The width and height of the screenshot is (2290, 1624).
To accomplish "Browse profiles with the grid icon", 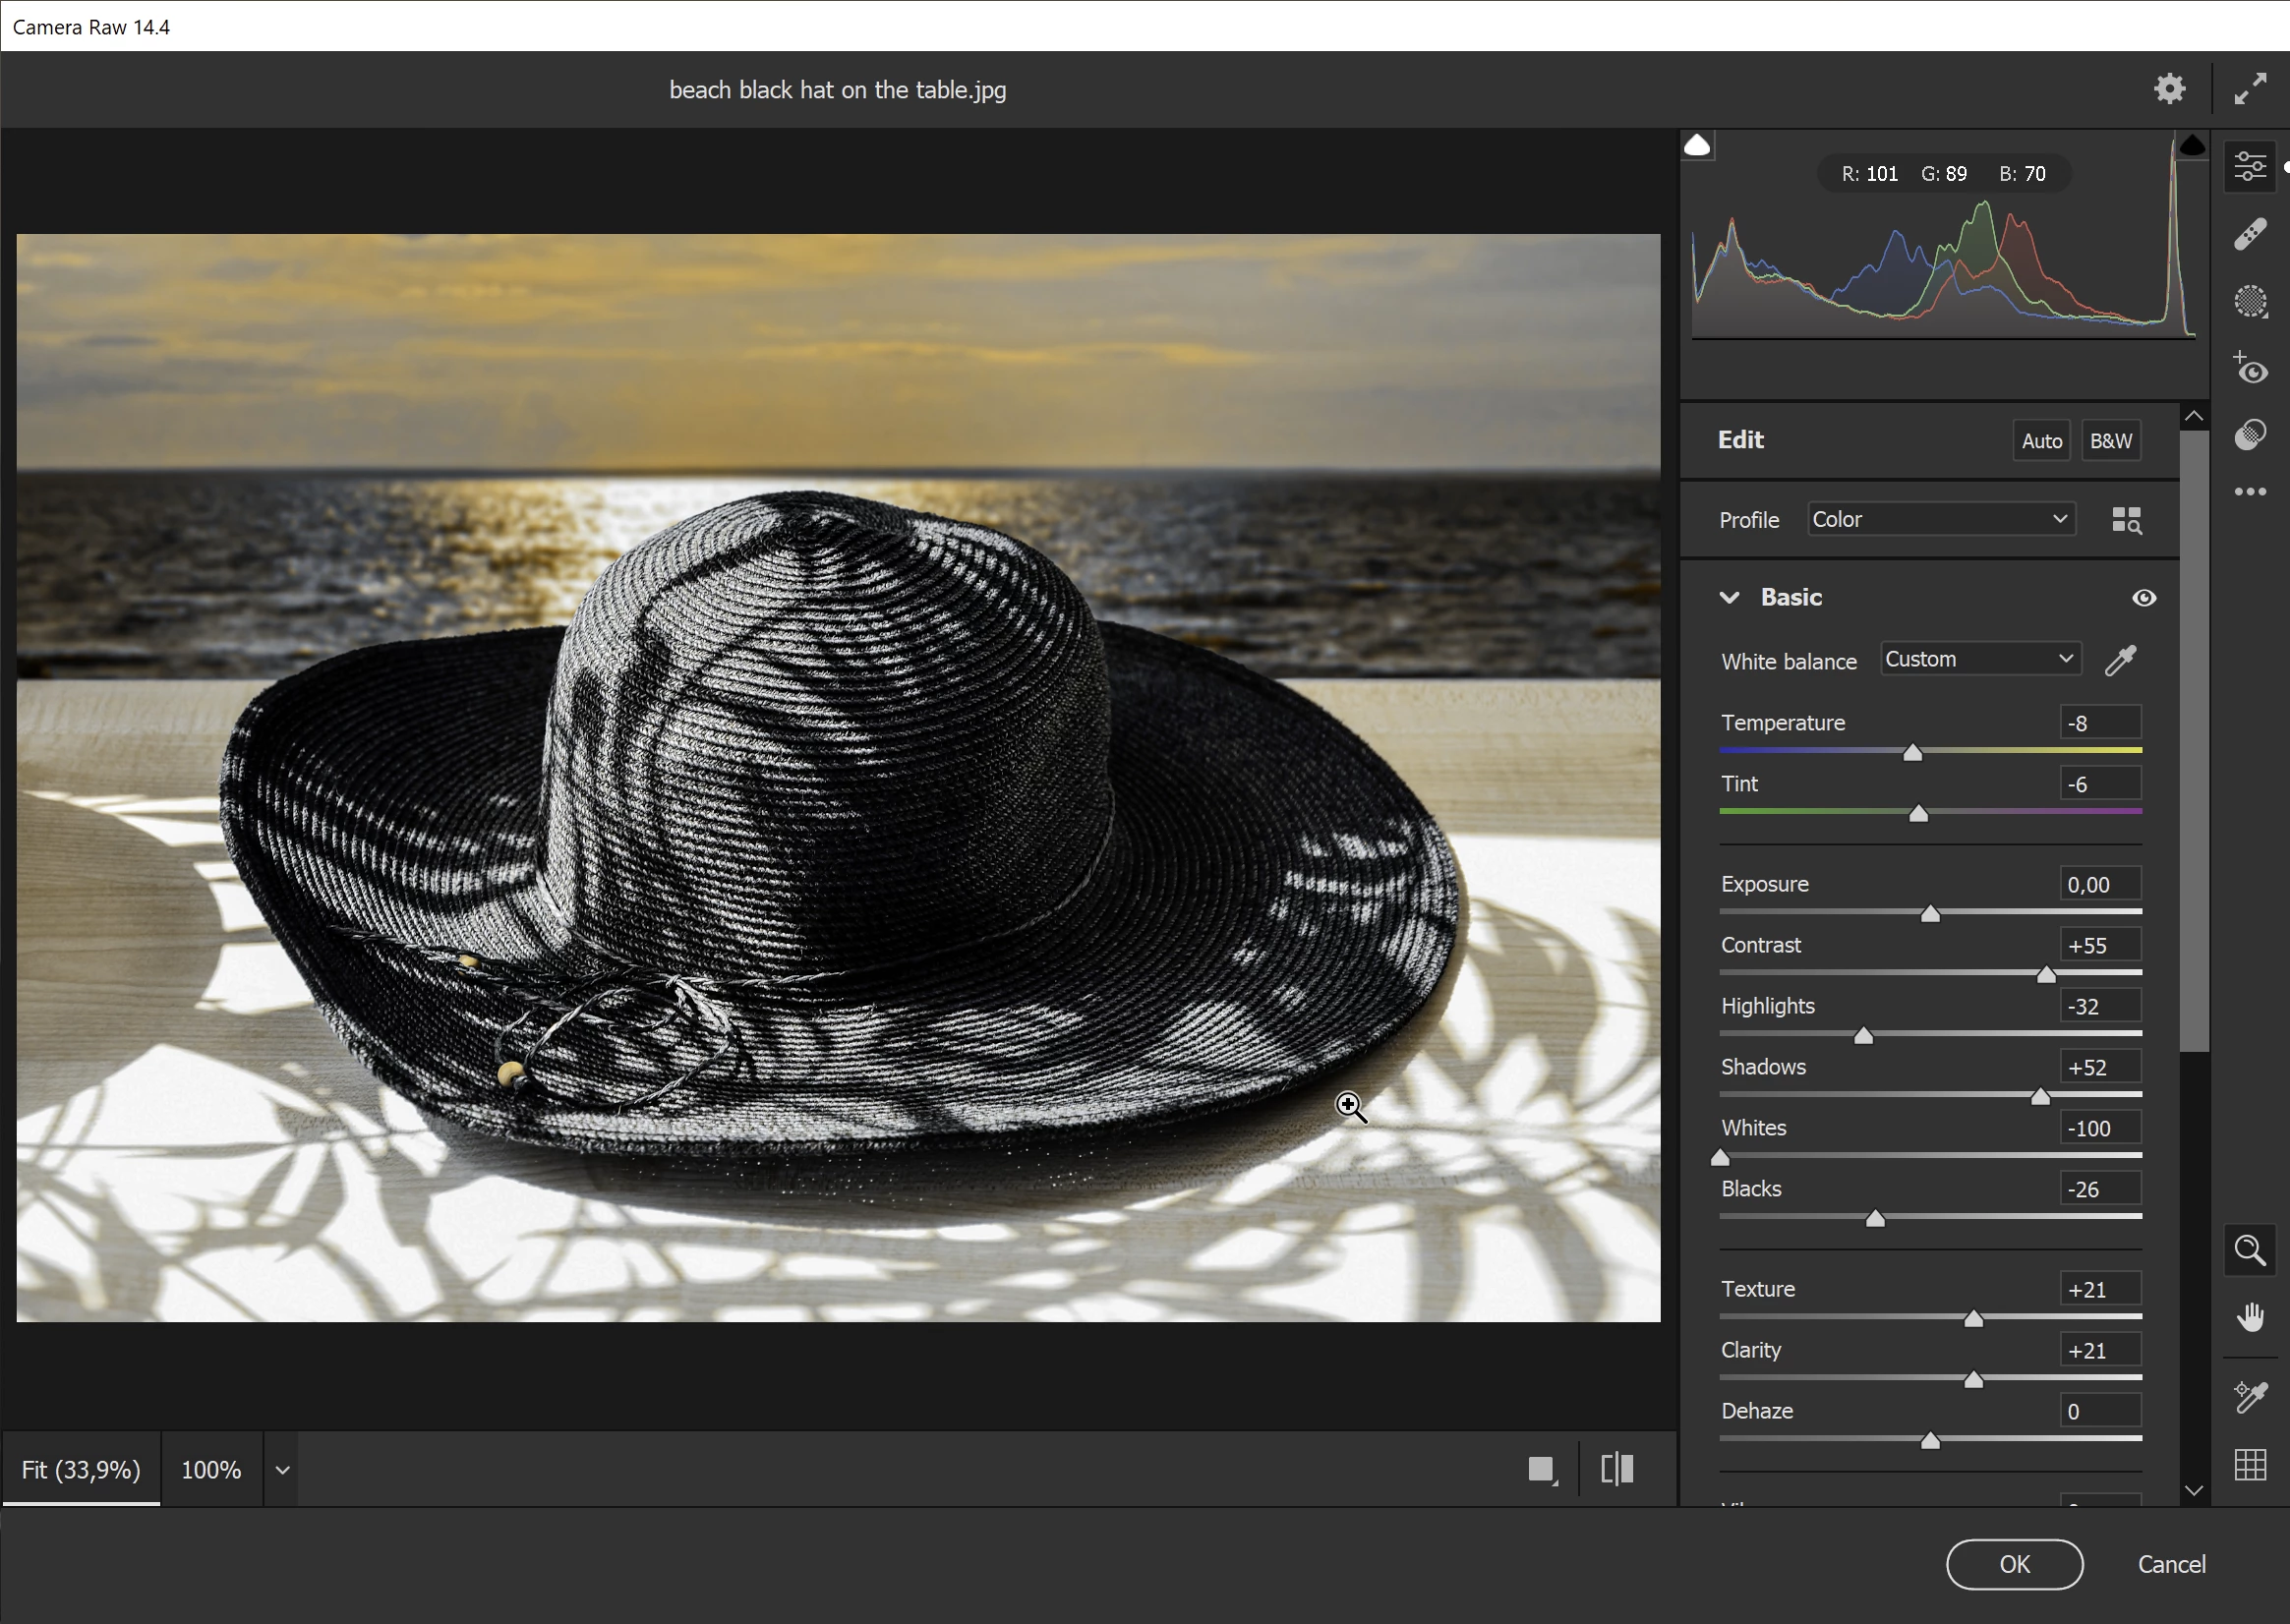I will [2126, 520].
